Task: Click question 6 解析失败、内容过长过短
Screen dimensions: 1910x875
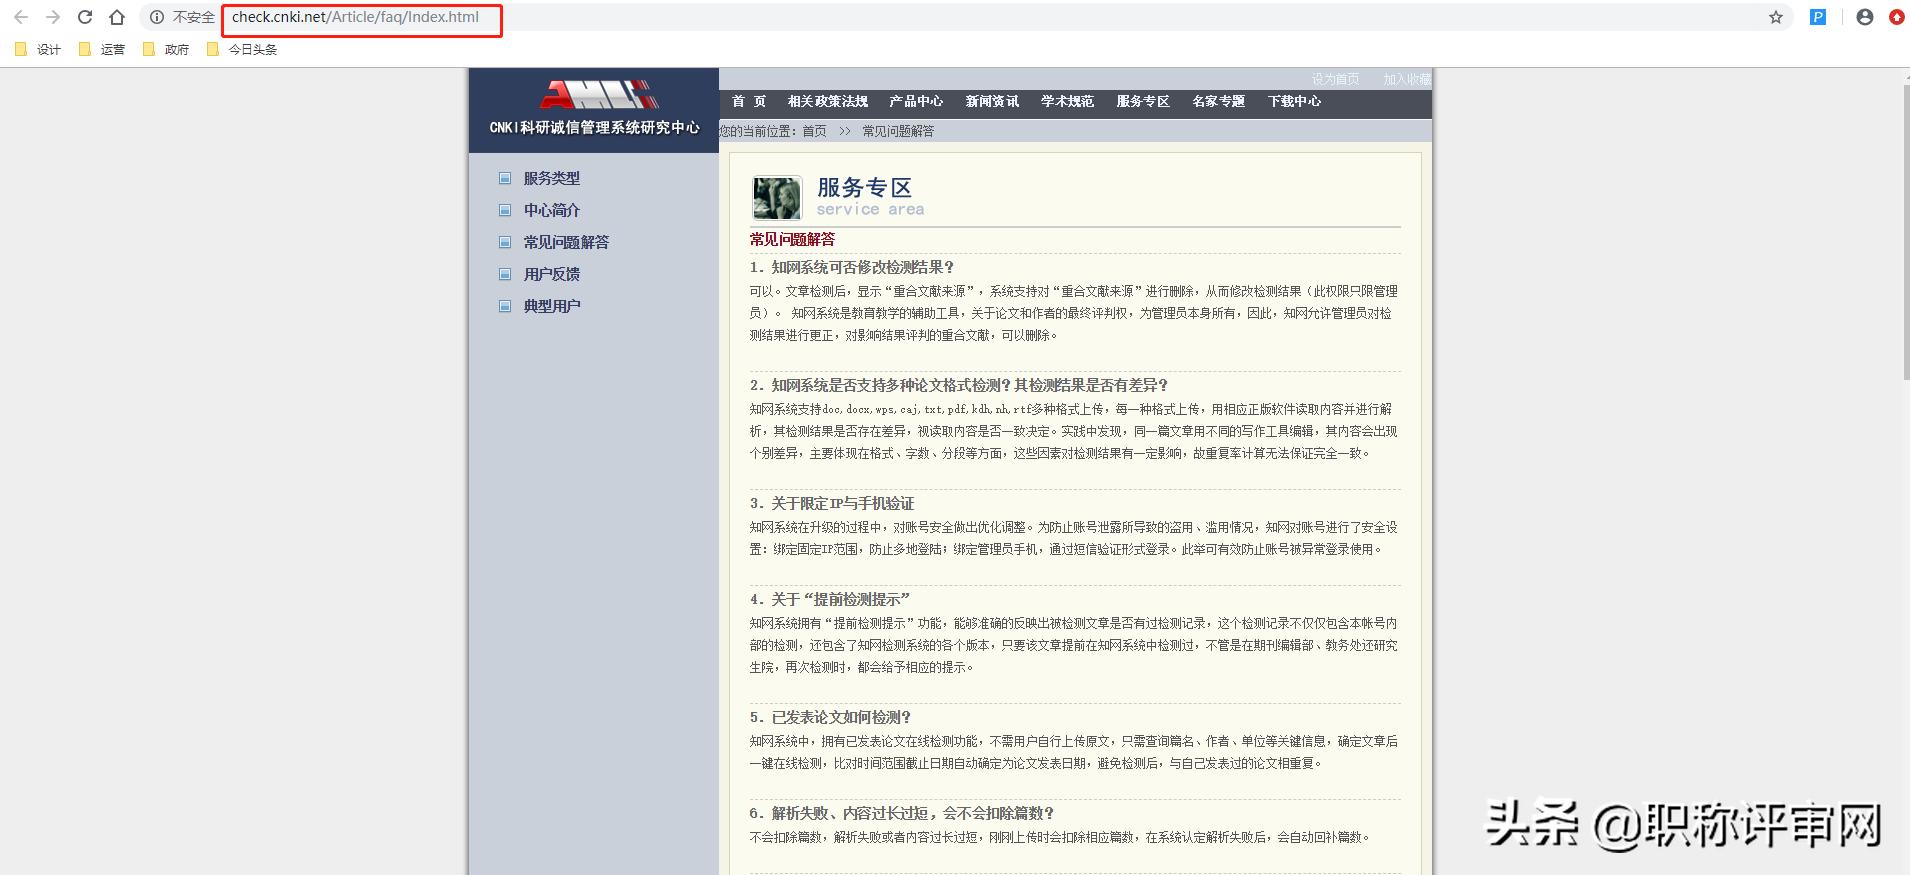Action: [902, 813]
